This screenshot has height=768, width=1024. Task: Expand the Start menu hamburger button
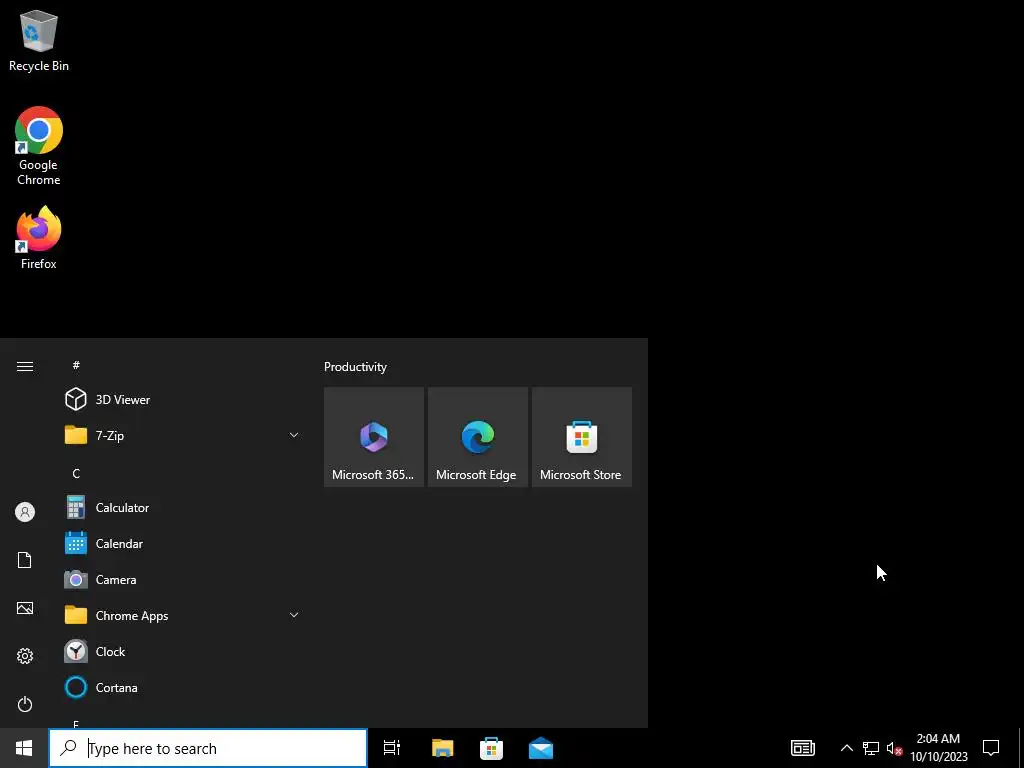click(25, 366)
